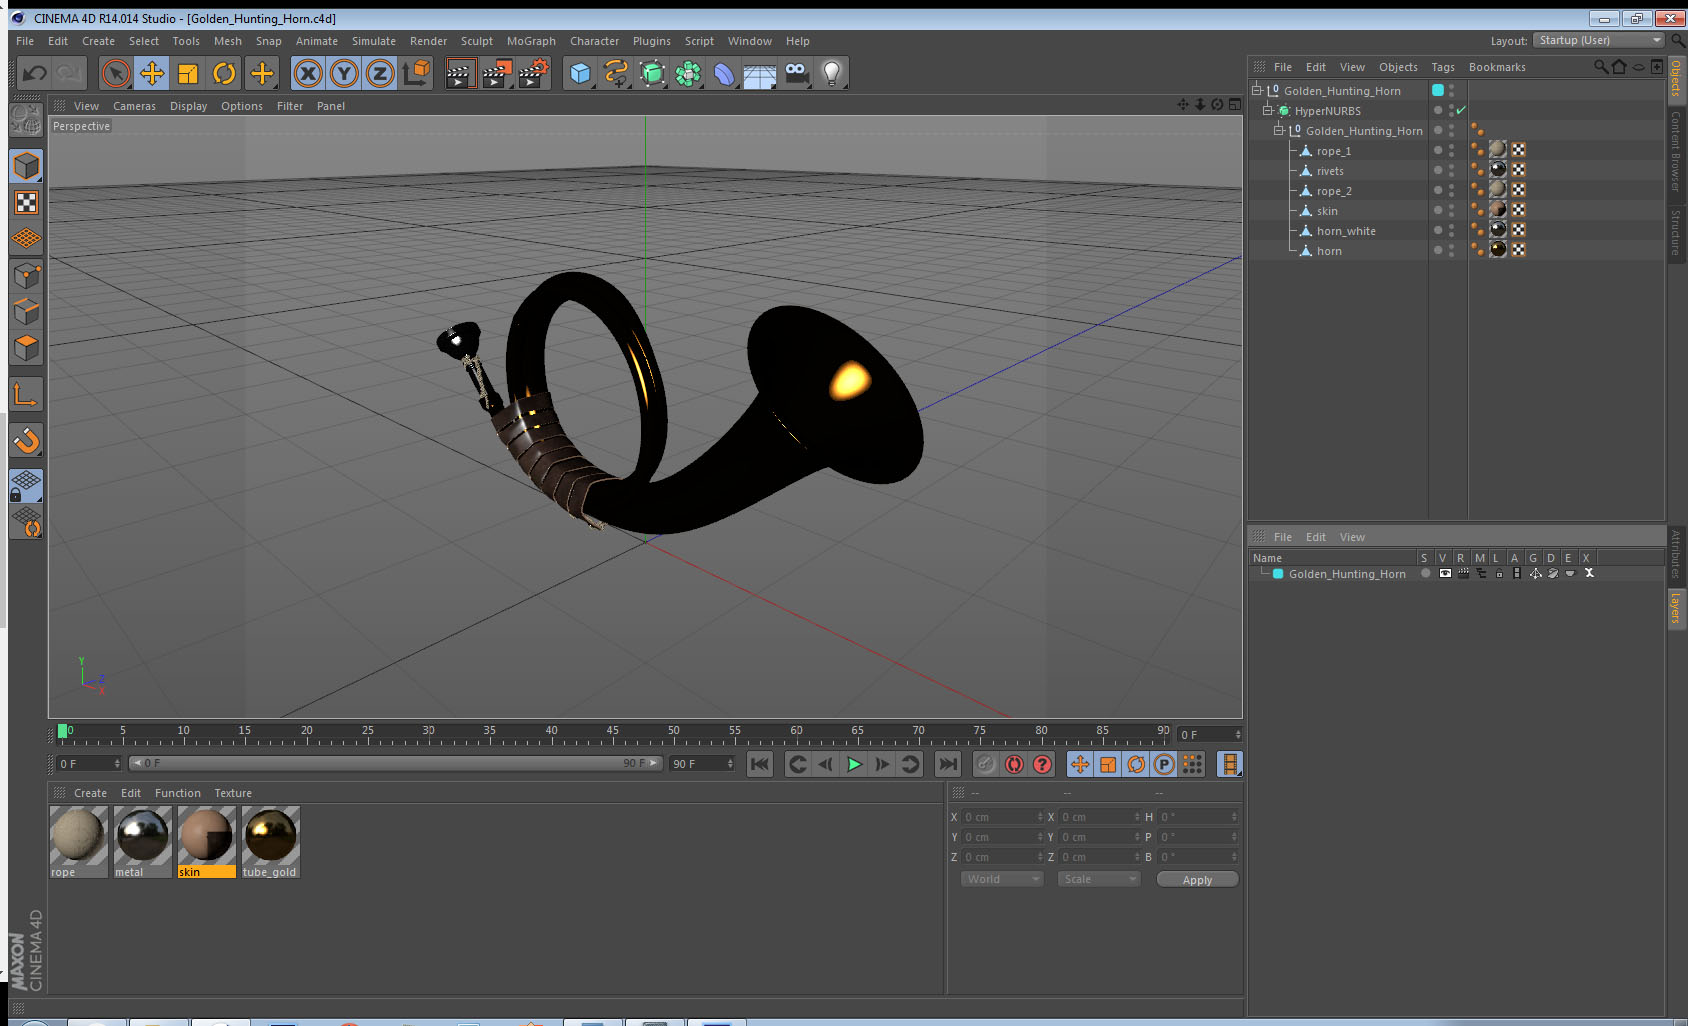Enable the Axis tool
Screen dimensions: 1688x1026
26,395
